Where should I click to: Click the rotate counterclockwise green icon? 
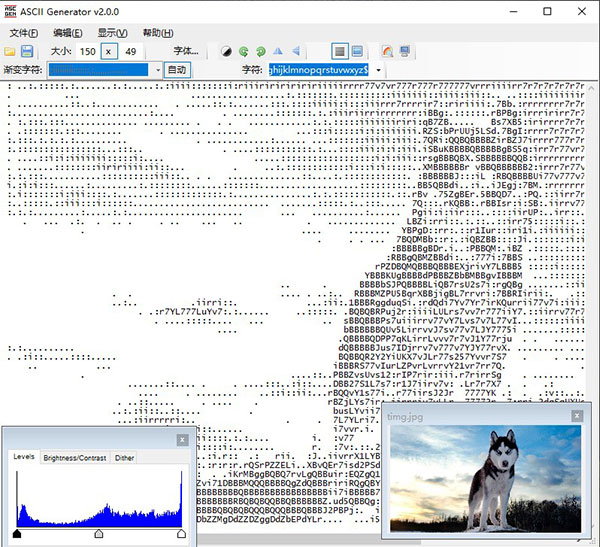click(x=243, y=50)
